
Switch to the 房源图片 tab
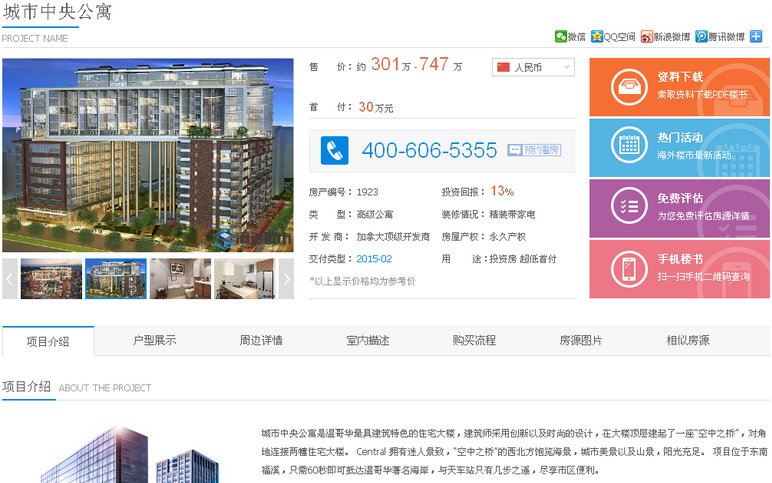coord(581,340)
